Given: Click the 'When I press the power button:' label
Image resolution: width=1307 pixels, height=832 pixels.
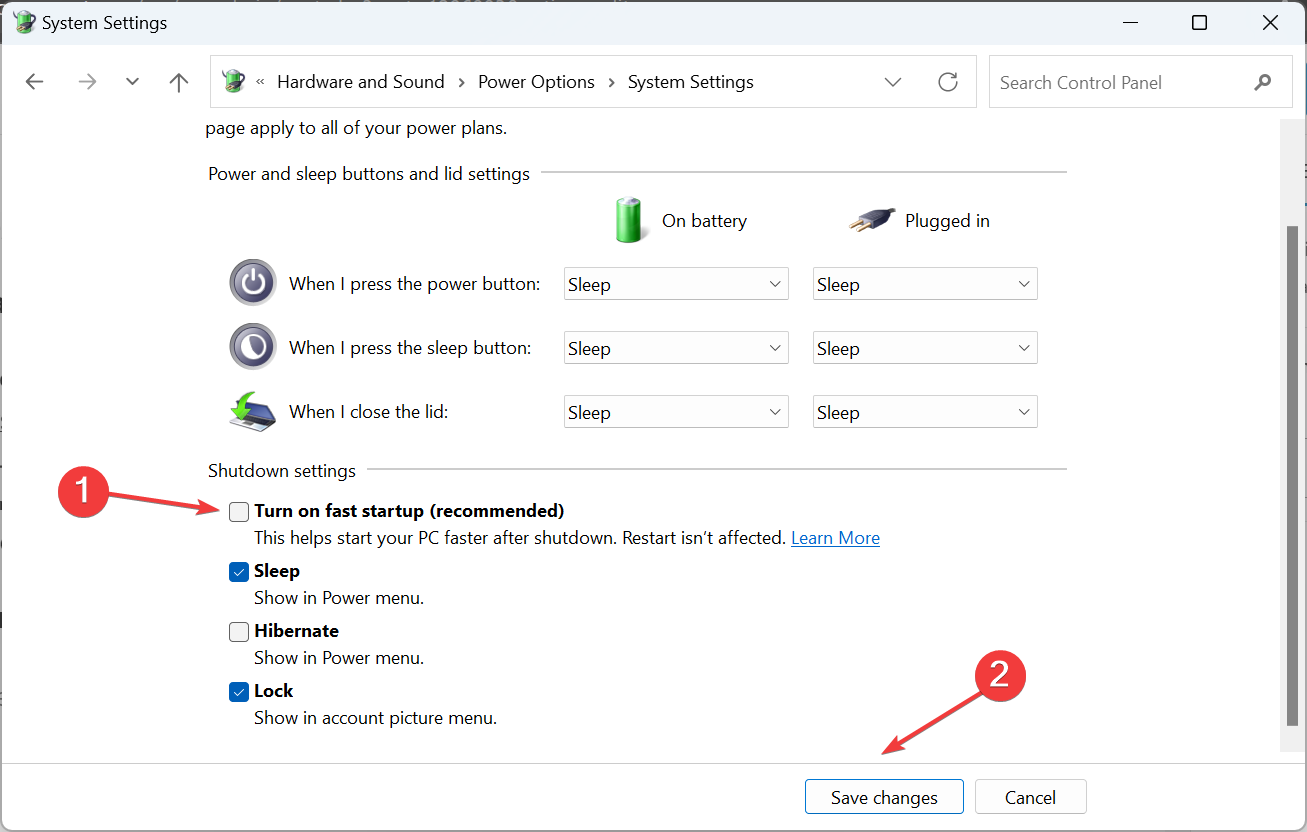Looking at the screenshot, I should [415, 284].
